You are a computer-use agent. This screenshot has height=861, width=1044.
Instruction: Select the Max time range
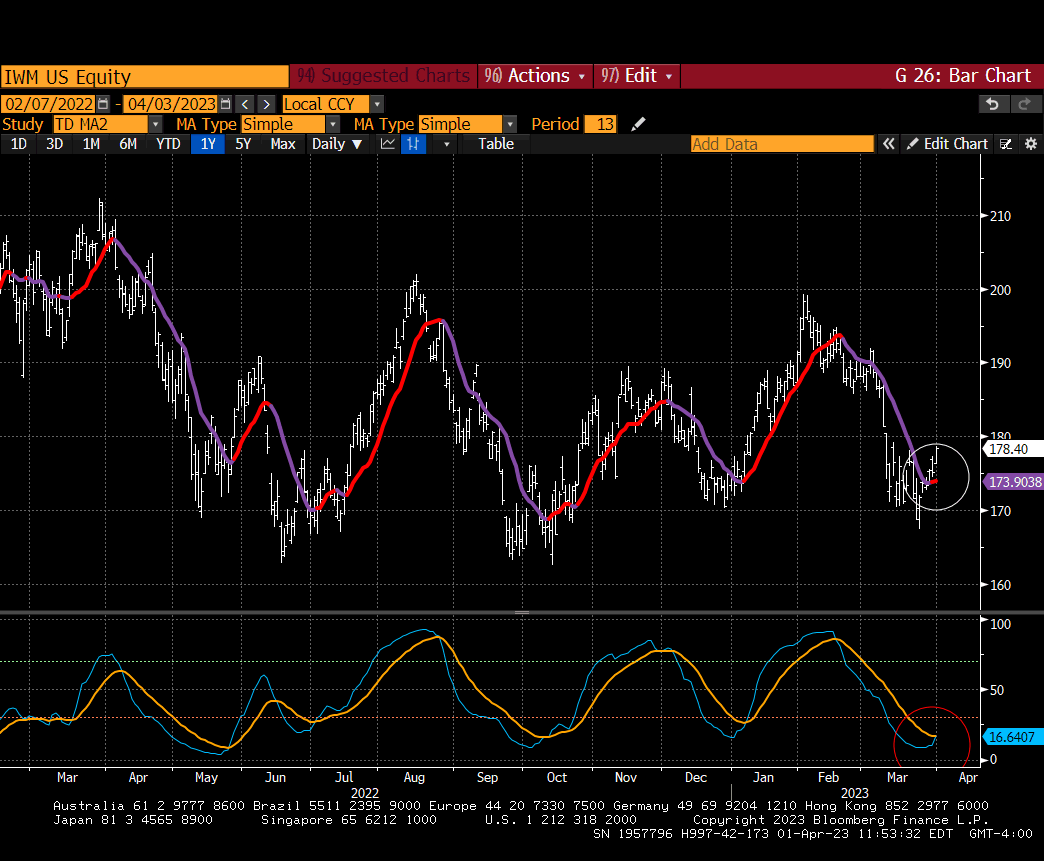pyautogui.click(x=283, y=144)
